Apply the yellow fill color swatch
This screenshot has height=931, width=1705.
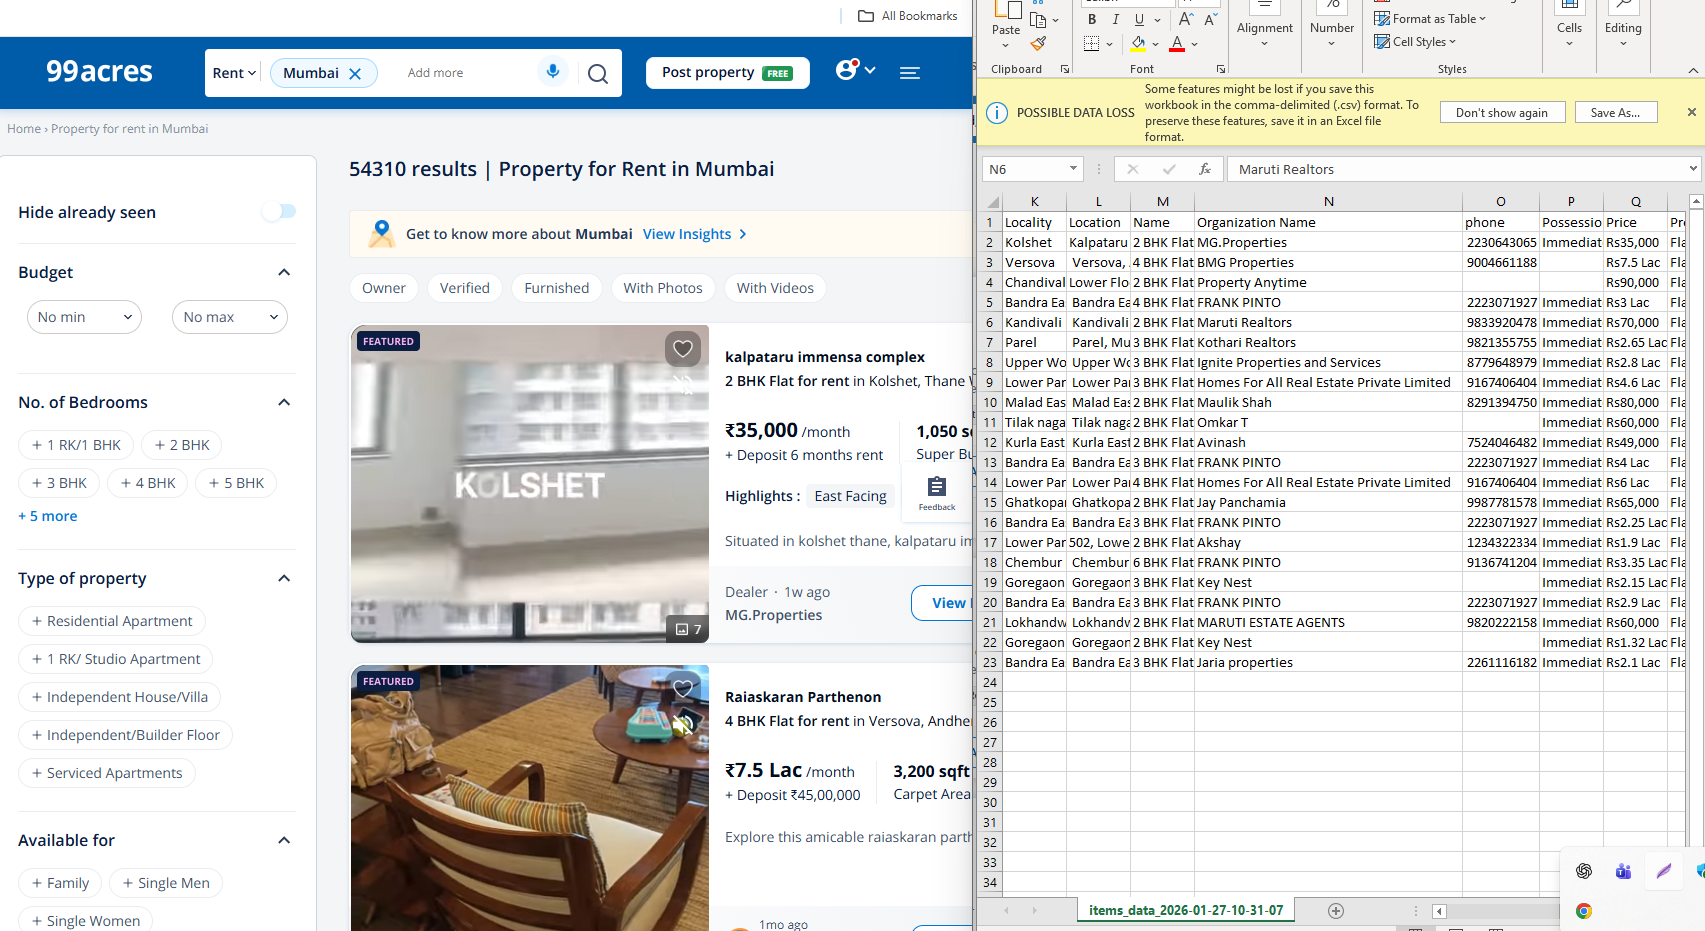(1138, 44)
